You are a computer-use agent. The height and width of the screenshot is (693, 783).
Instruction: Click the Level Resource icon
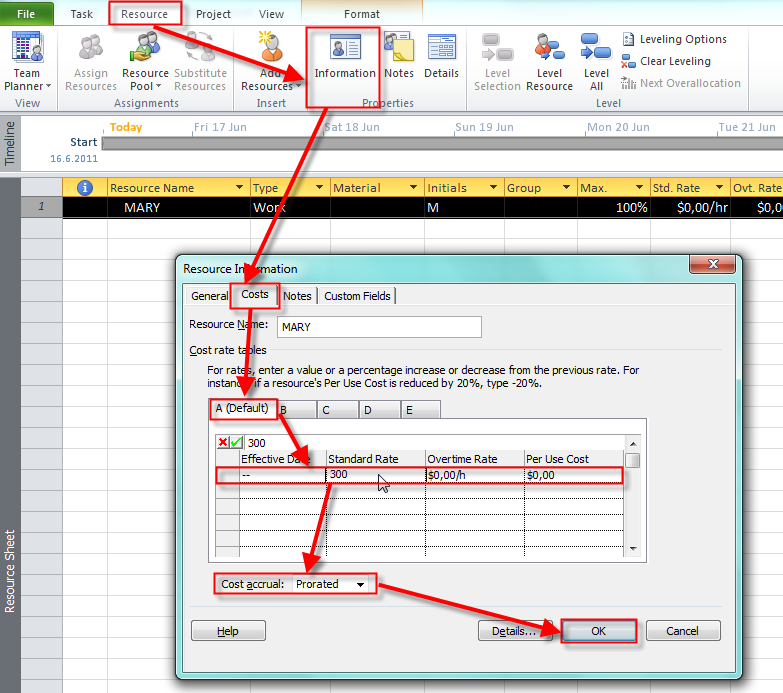tap(549, 60)
